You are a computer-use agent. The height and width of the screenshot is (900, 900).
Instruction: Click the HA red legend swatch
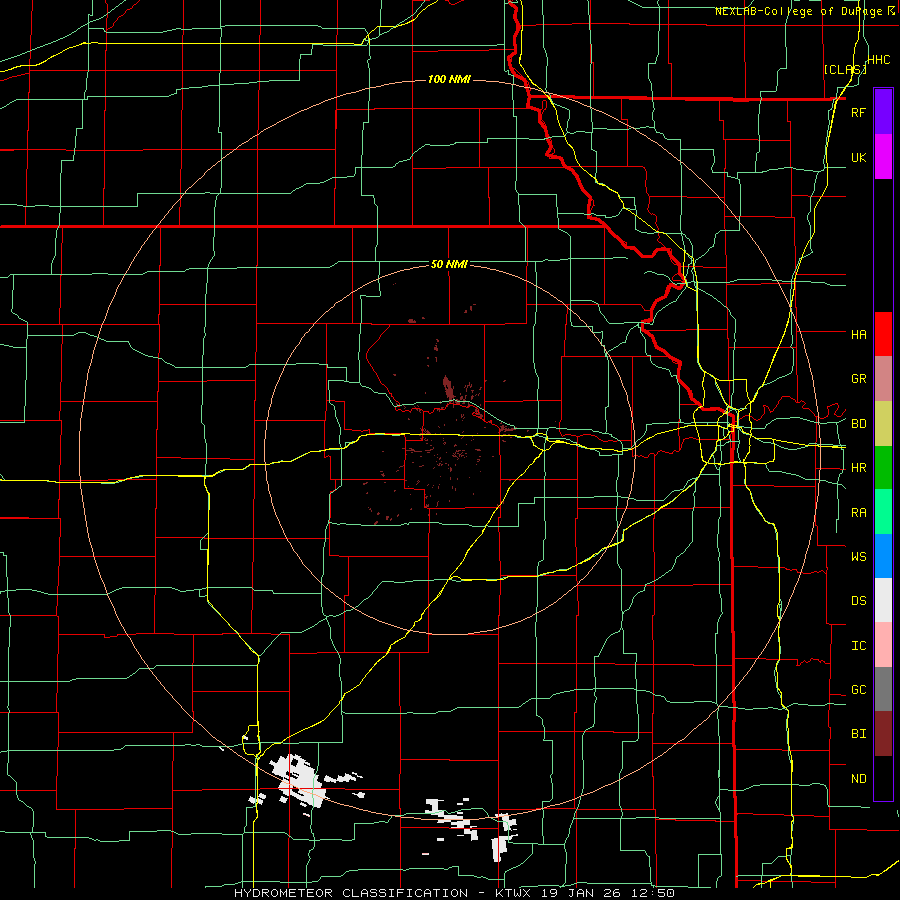[883, 334]
